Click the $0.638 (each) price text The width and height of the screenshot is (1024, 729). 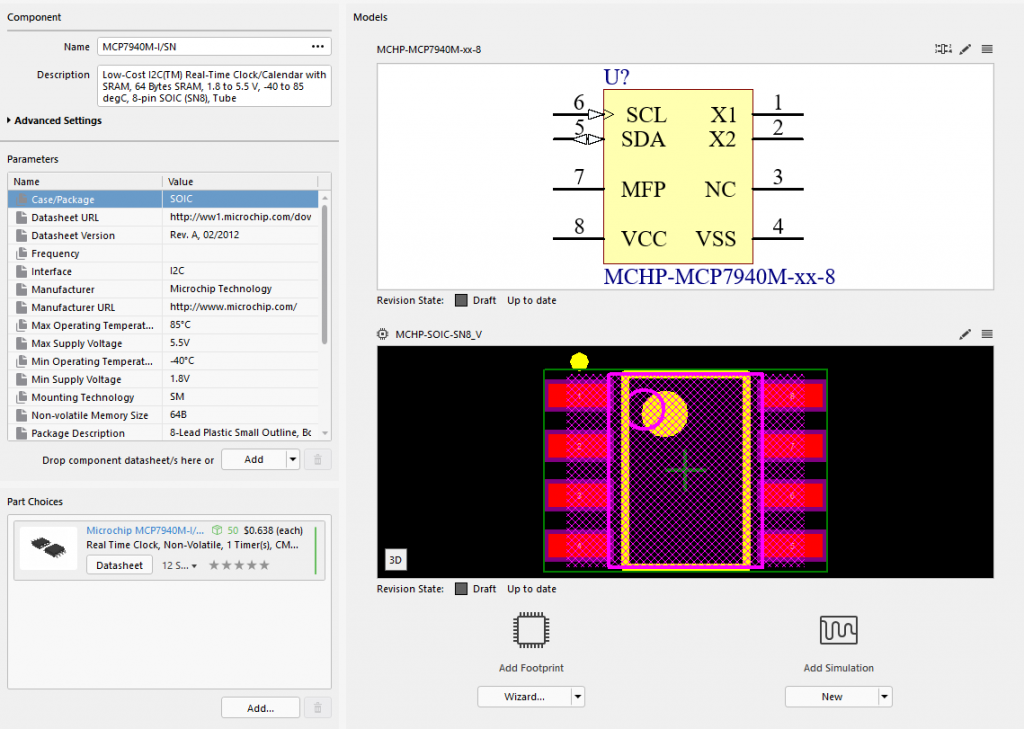(273, 530)
